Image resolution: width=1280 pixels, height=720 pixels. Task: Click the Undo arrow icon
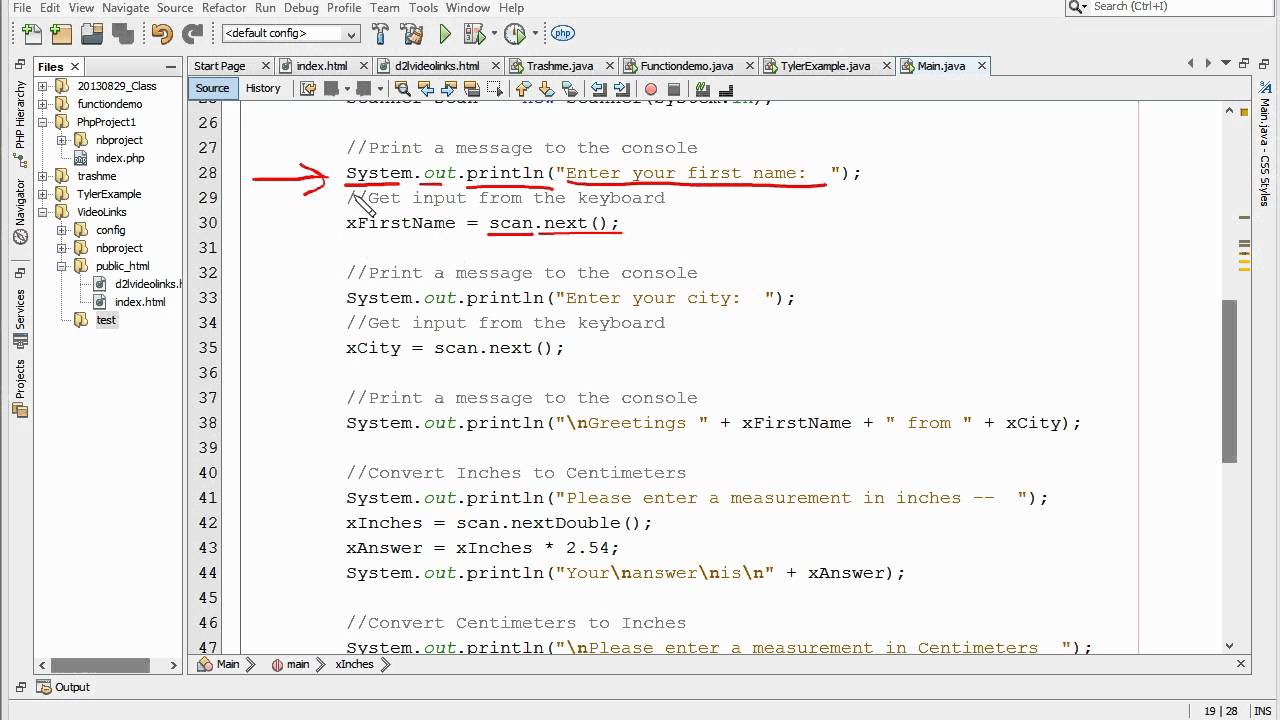(x=162, y=34)
